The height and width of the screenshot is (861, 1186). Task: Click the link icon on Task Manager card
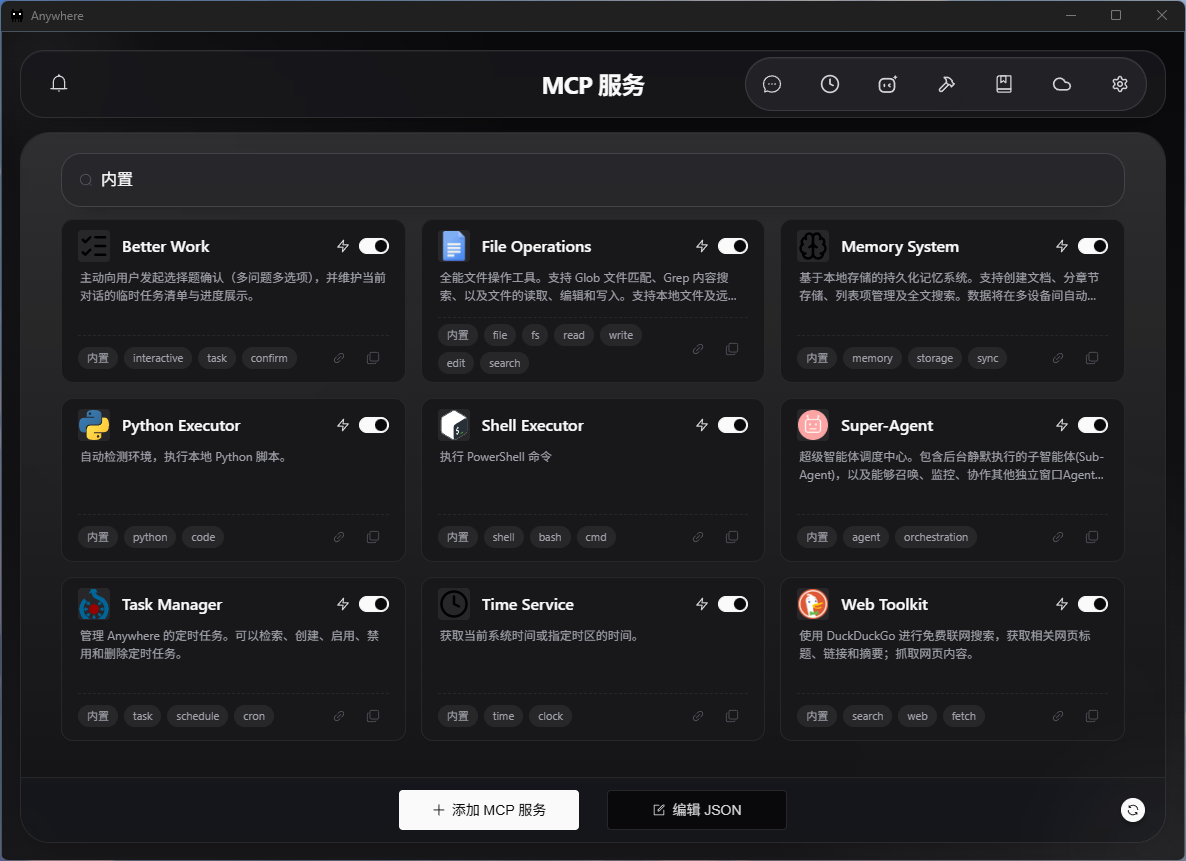tap(339, 716)
